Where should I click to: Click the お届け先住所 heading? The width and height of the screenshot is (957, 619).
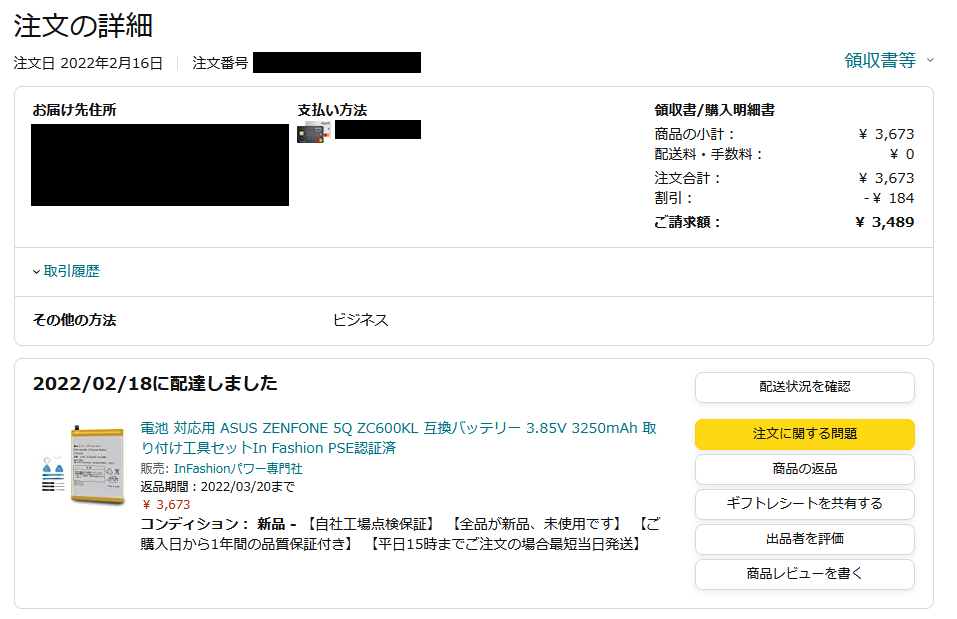(74, 110)
